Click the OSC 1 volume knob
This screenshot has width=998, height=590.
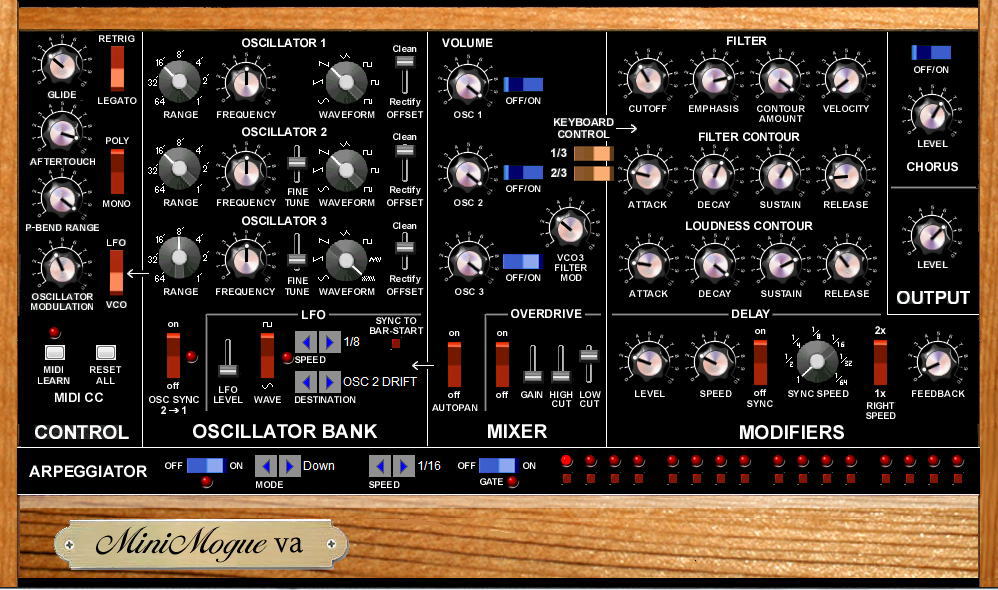point(467,85)
